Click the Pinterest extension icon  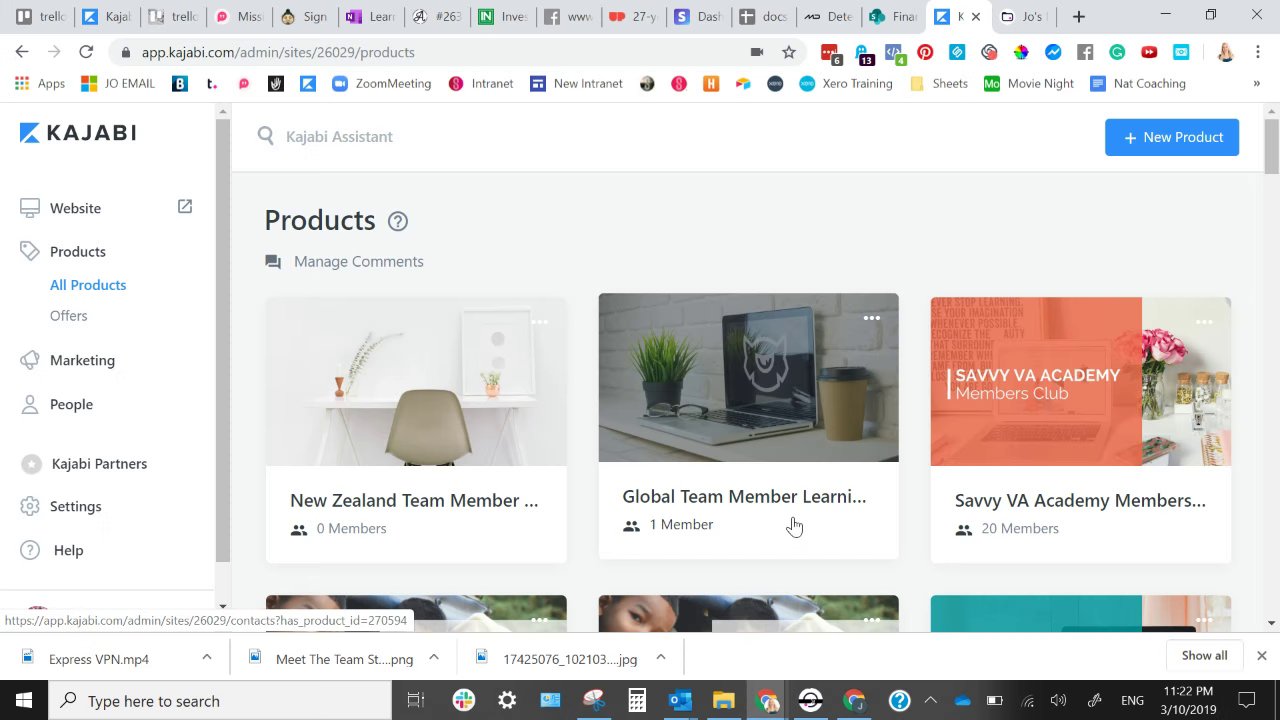pyautogui.click(x=925, y=52)
